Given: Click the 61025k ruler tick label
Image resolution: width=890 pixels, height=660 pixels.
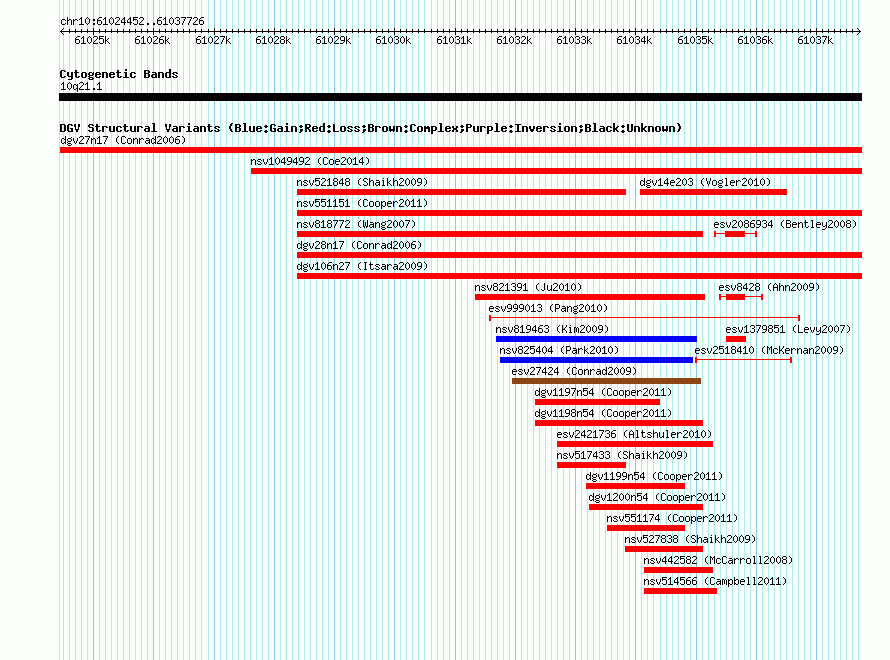Looking at the screenshot, I should pos(92,40).
